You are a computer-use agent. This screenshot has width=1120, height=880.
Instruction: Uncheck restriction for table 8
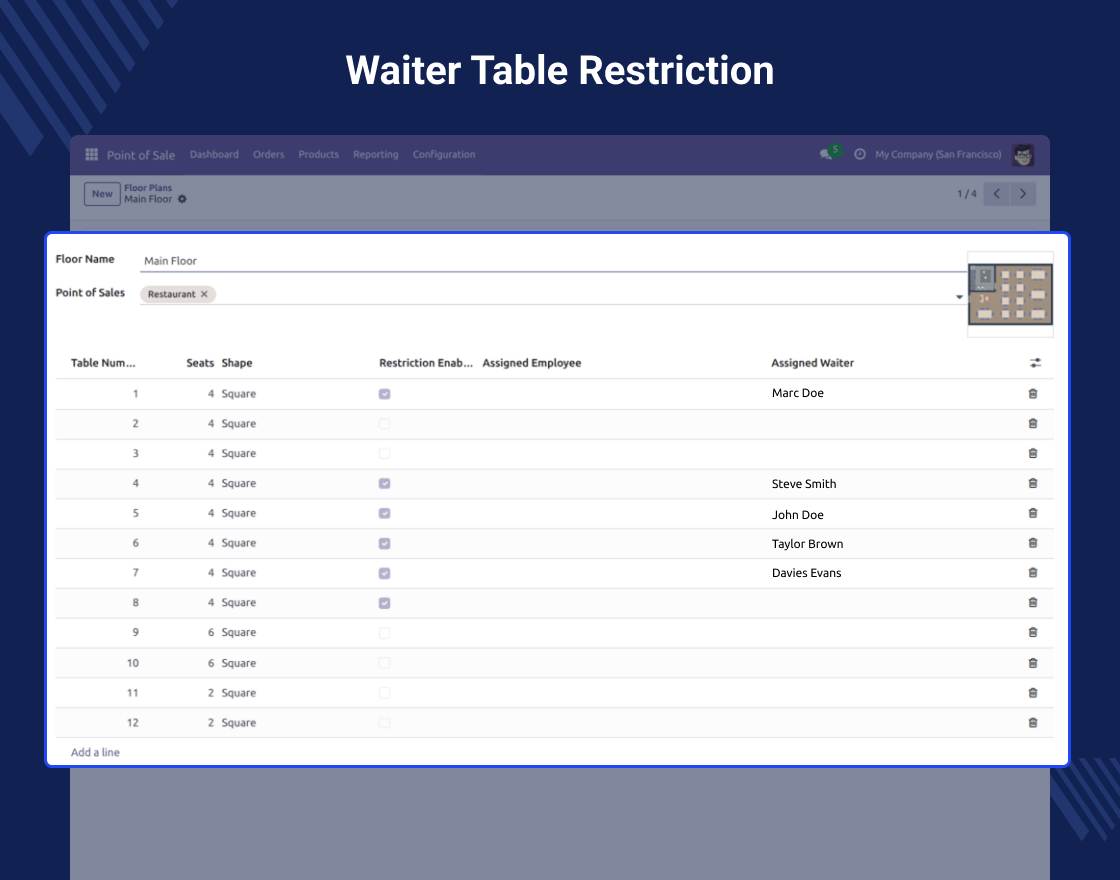(384, 604)
